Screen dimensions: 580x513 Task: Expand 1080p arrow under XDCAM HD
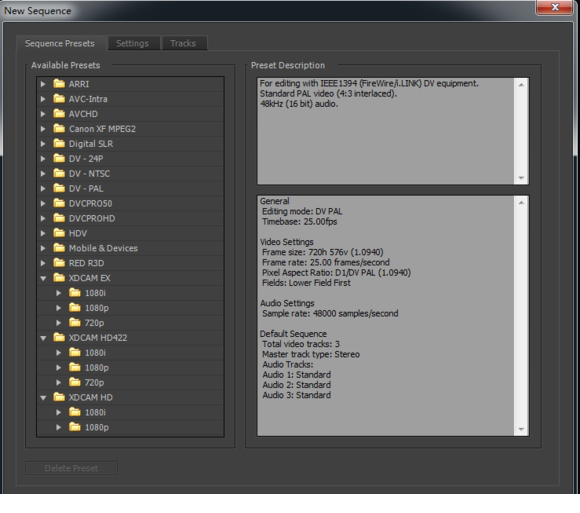click(58, 427)
